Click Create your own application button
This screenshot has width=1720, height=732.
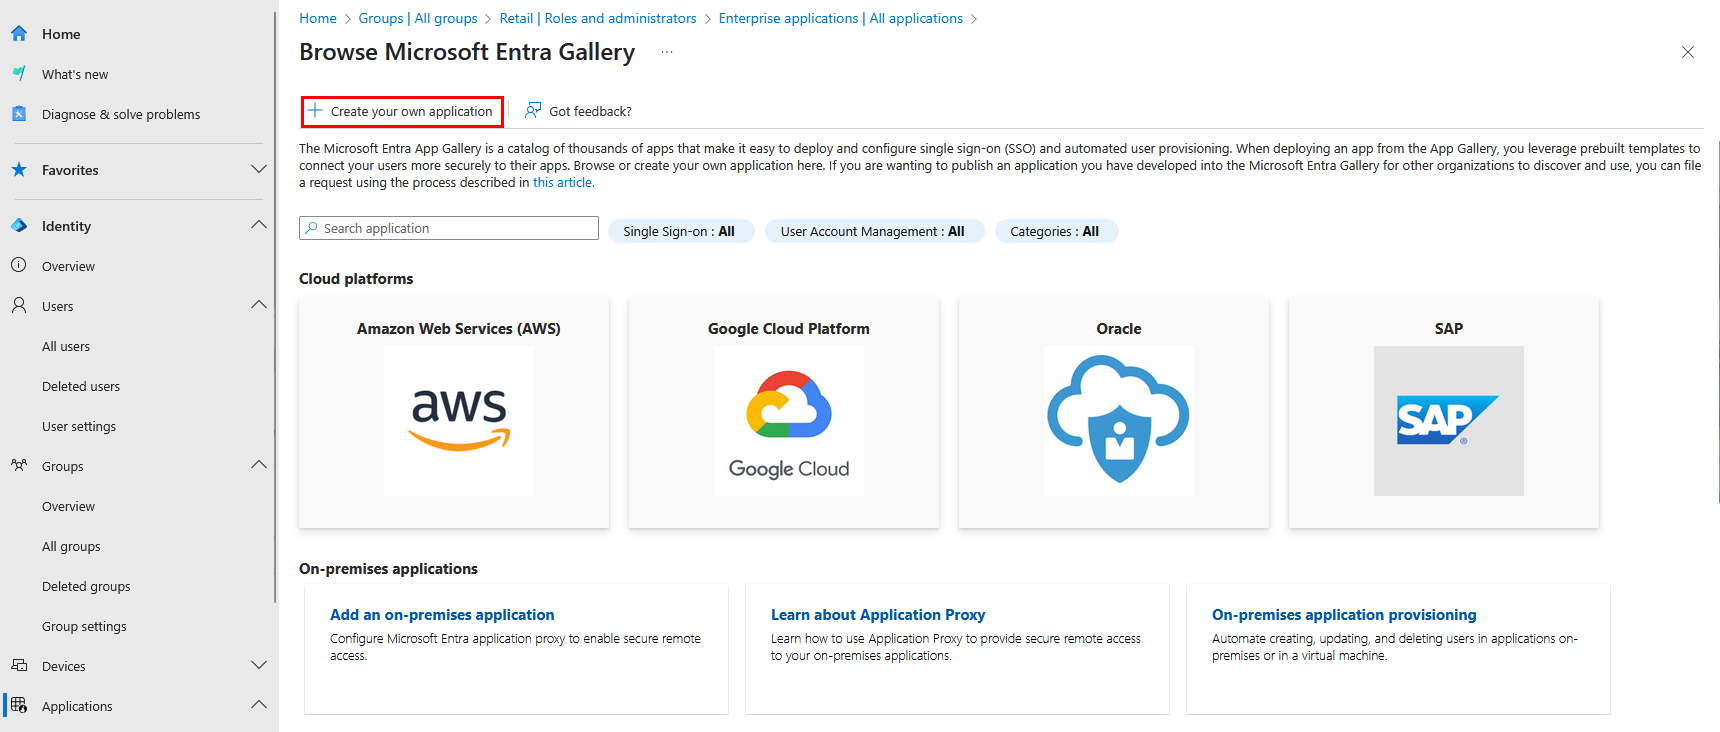coord(401,111)
